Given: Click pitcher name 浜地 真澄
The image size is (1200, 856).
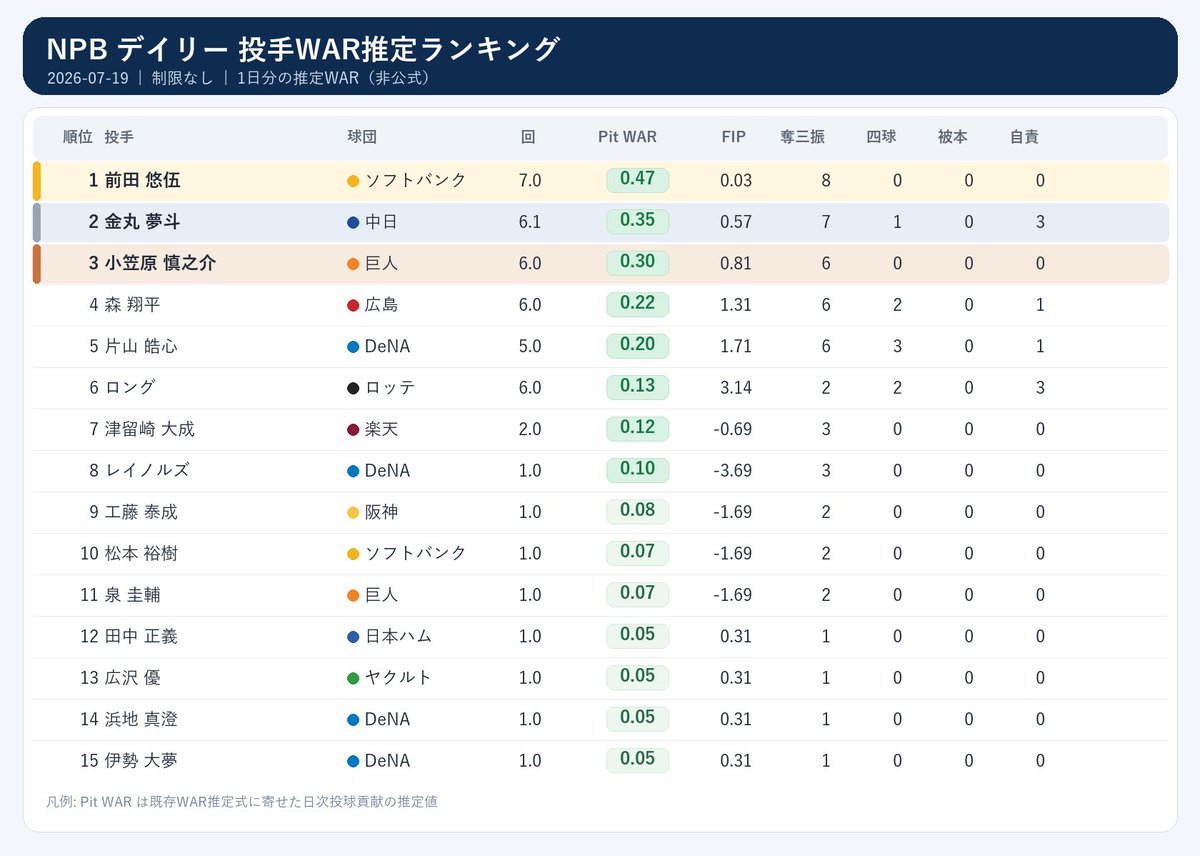Looking at the screenshot, I should tap(141, 720).
